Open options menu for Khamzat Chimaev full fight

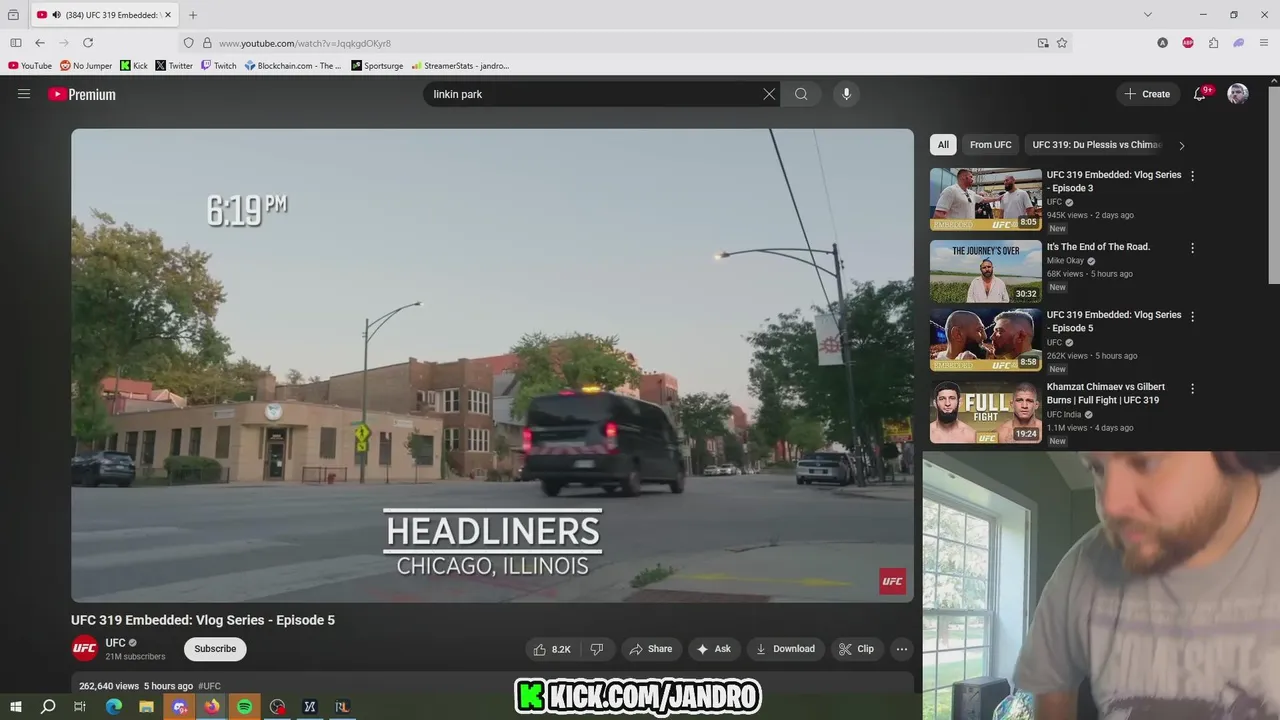[1192, 388]
